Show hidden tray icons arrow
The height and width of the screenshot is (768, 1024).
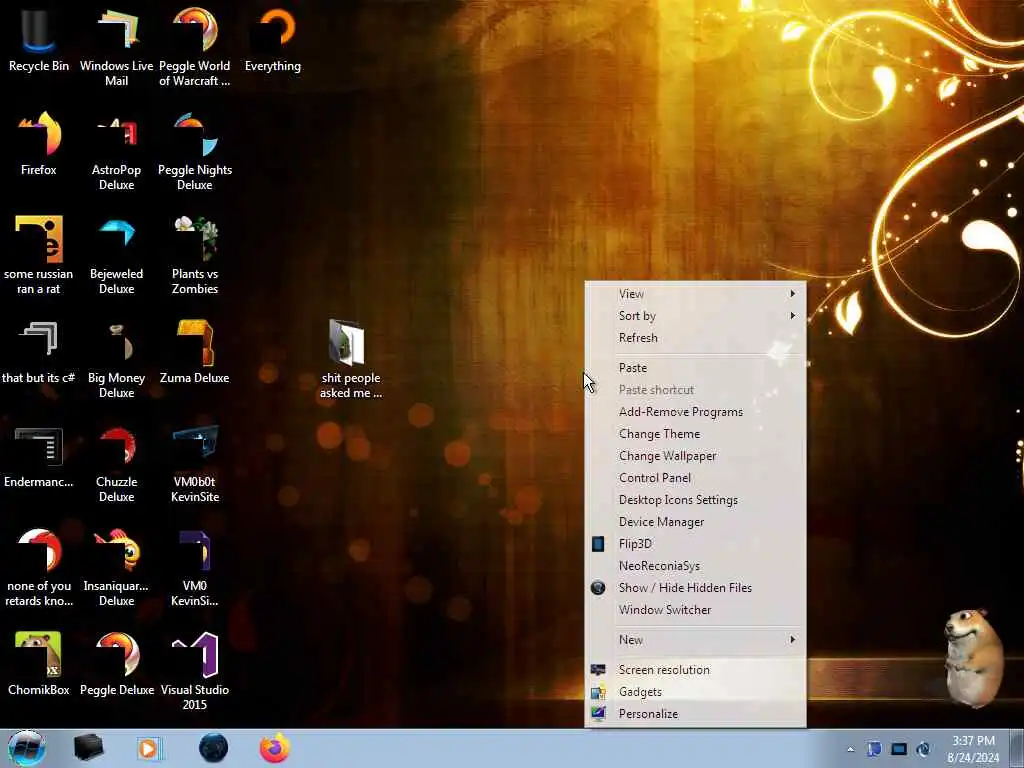[850, 749]
